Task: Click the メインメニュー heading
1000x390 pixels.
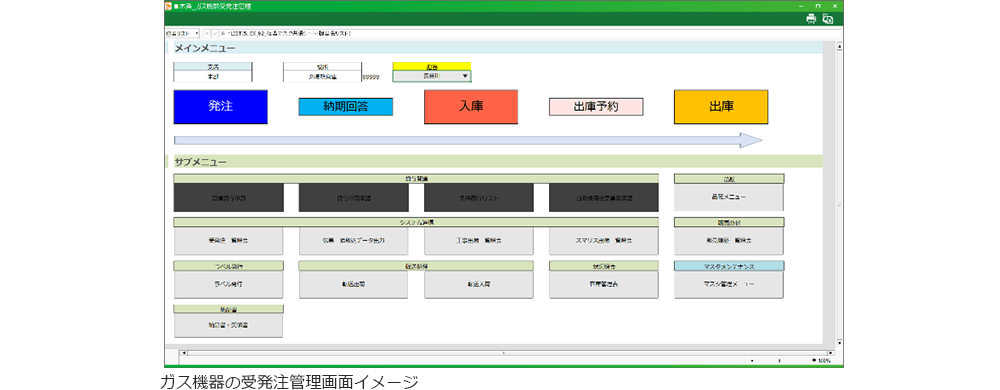Action: tap(205, 48)
